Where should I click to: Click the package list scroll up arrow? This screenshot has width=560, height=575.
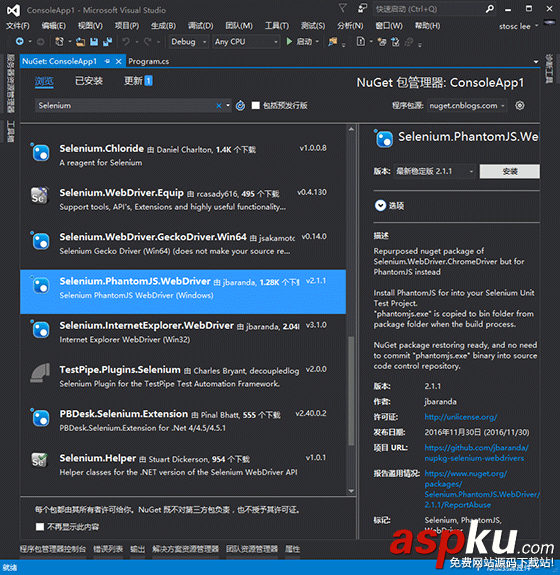click(351, 129)
